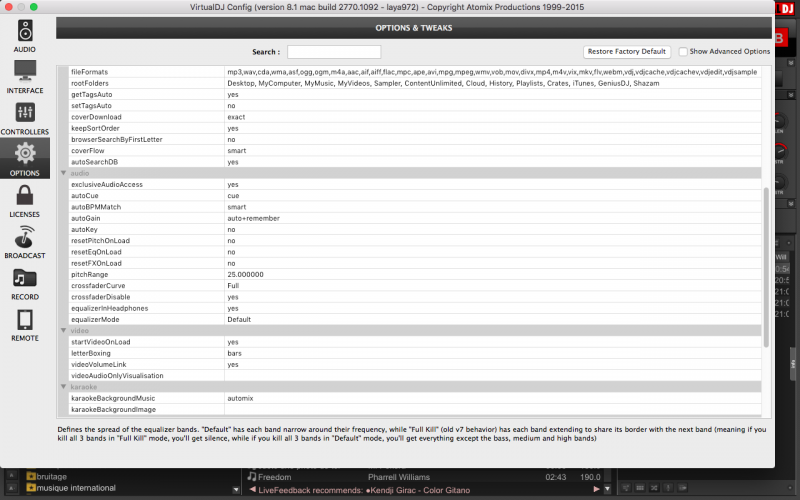Open the BROADCAST settings section
This screenshot has width=800, height=500.
pyautogui.click(x=24, y=242)
